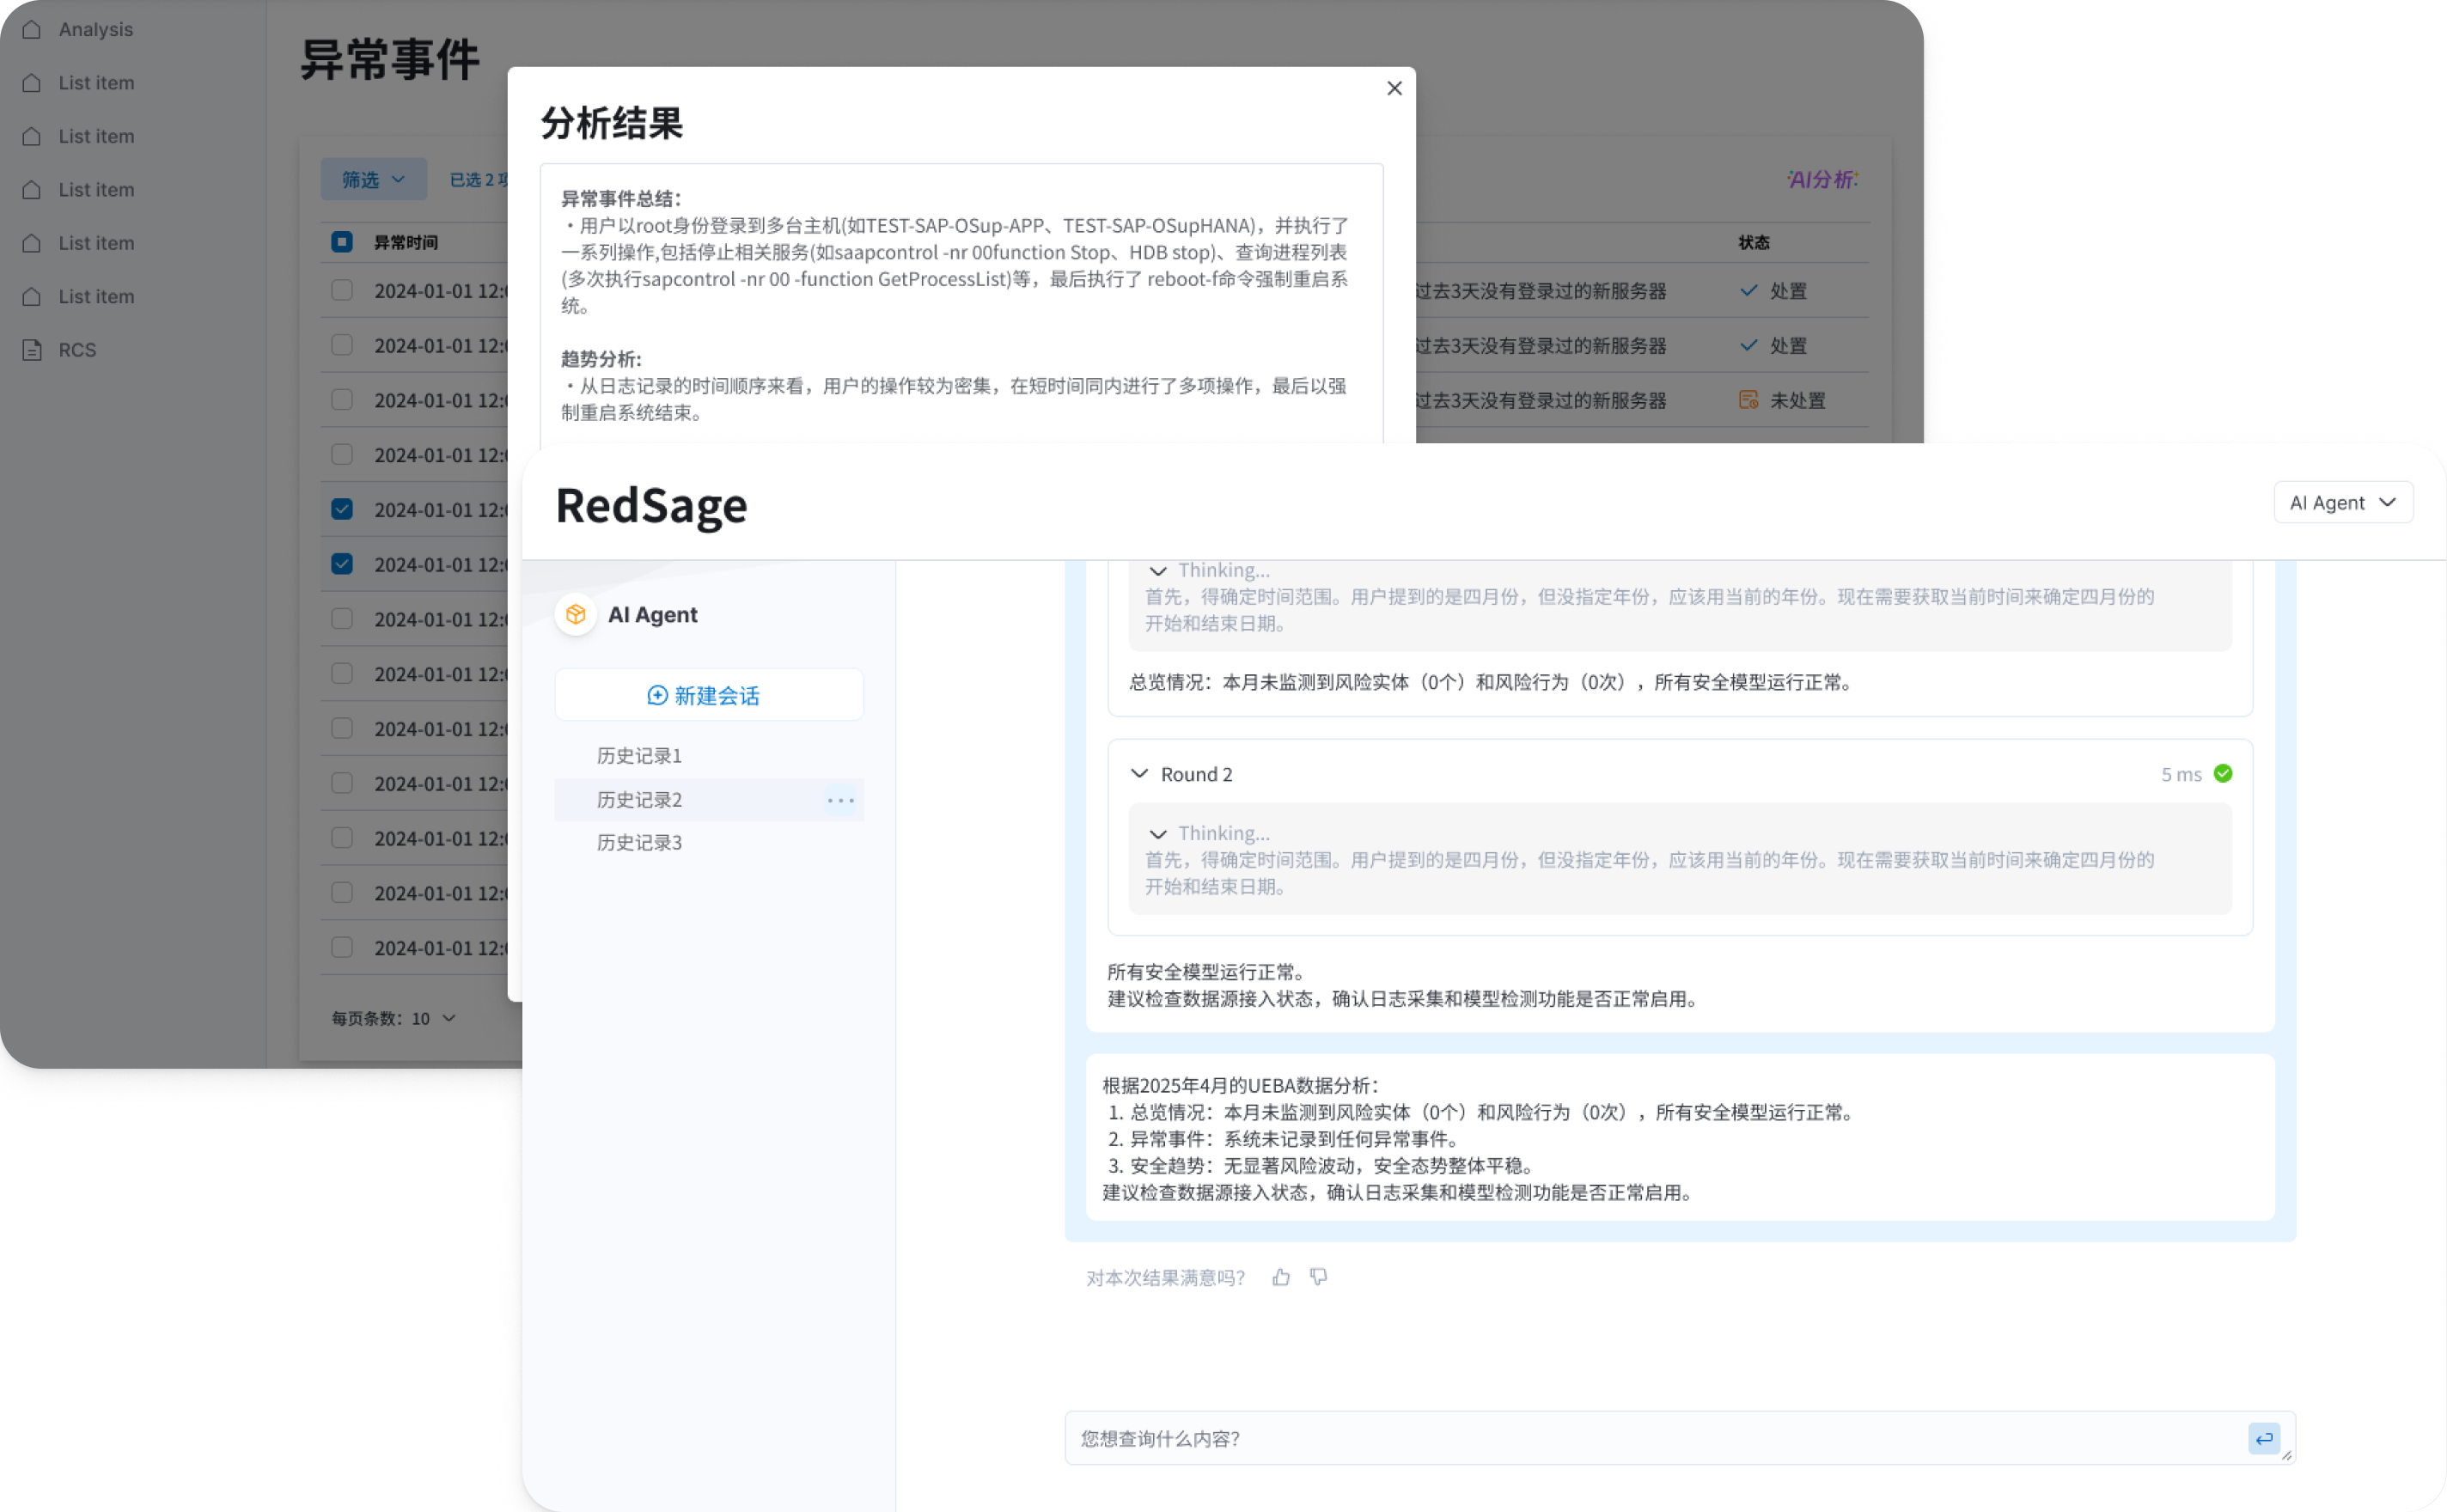Screen dimensions: 2447x1512
Task: Open 历史记录3 conversation
Action: pyautogui.click(x=639, y=843)
